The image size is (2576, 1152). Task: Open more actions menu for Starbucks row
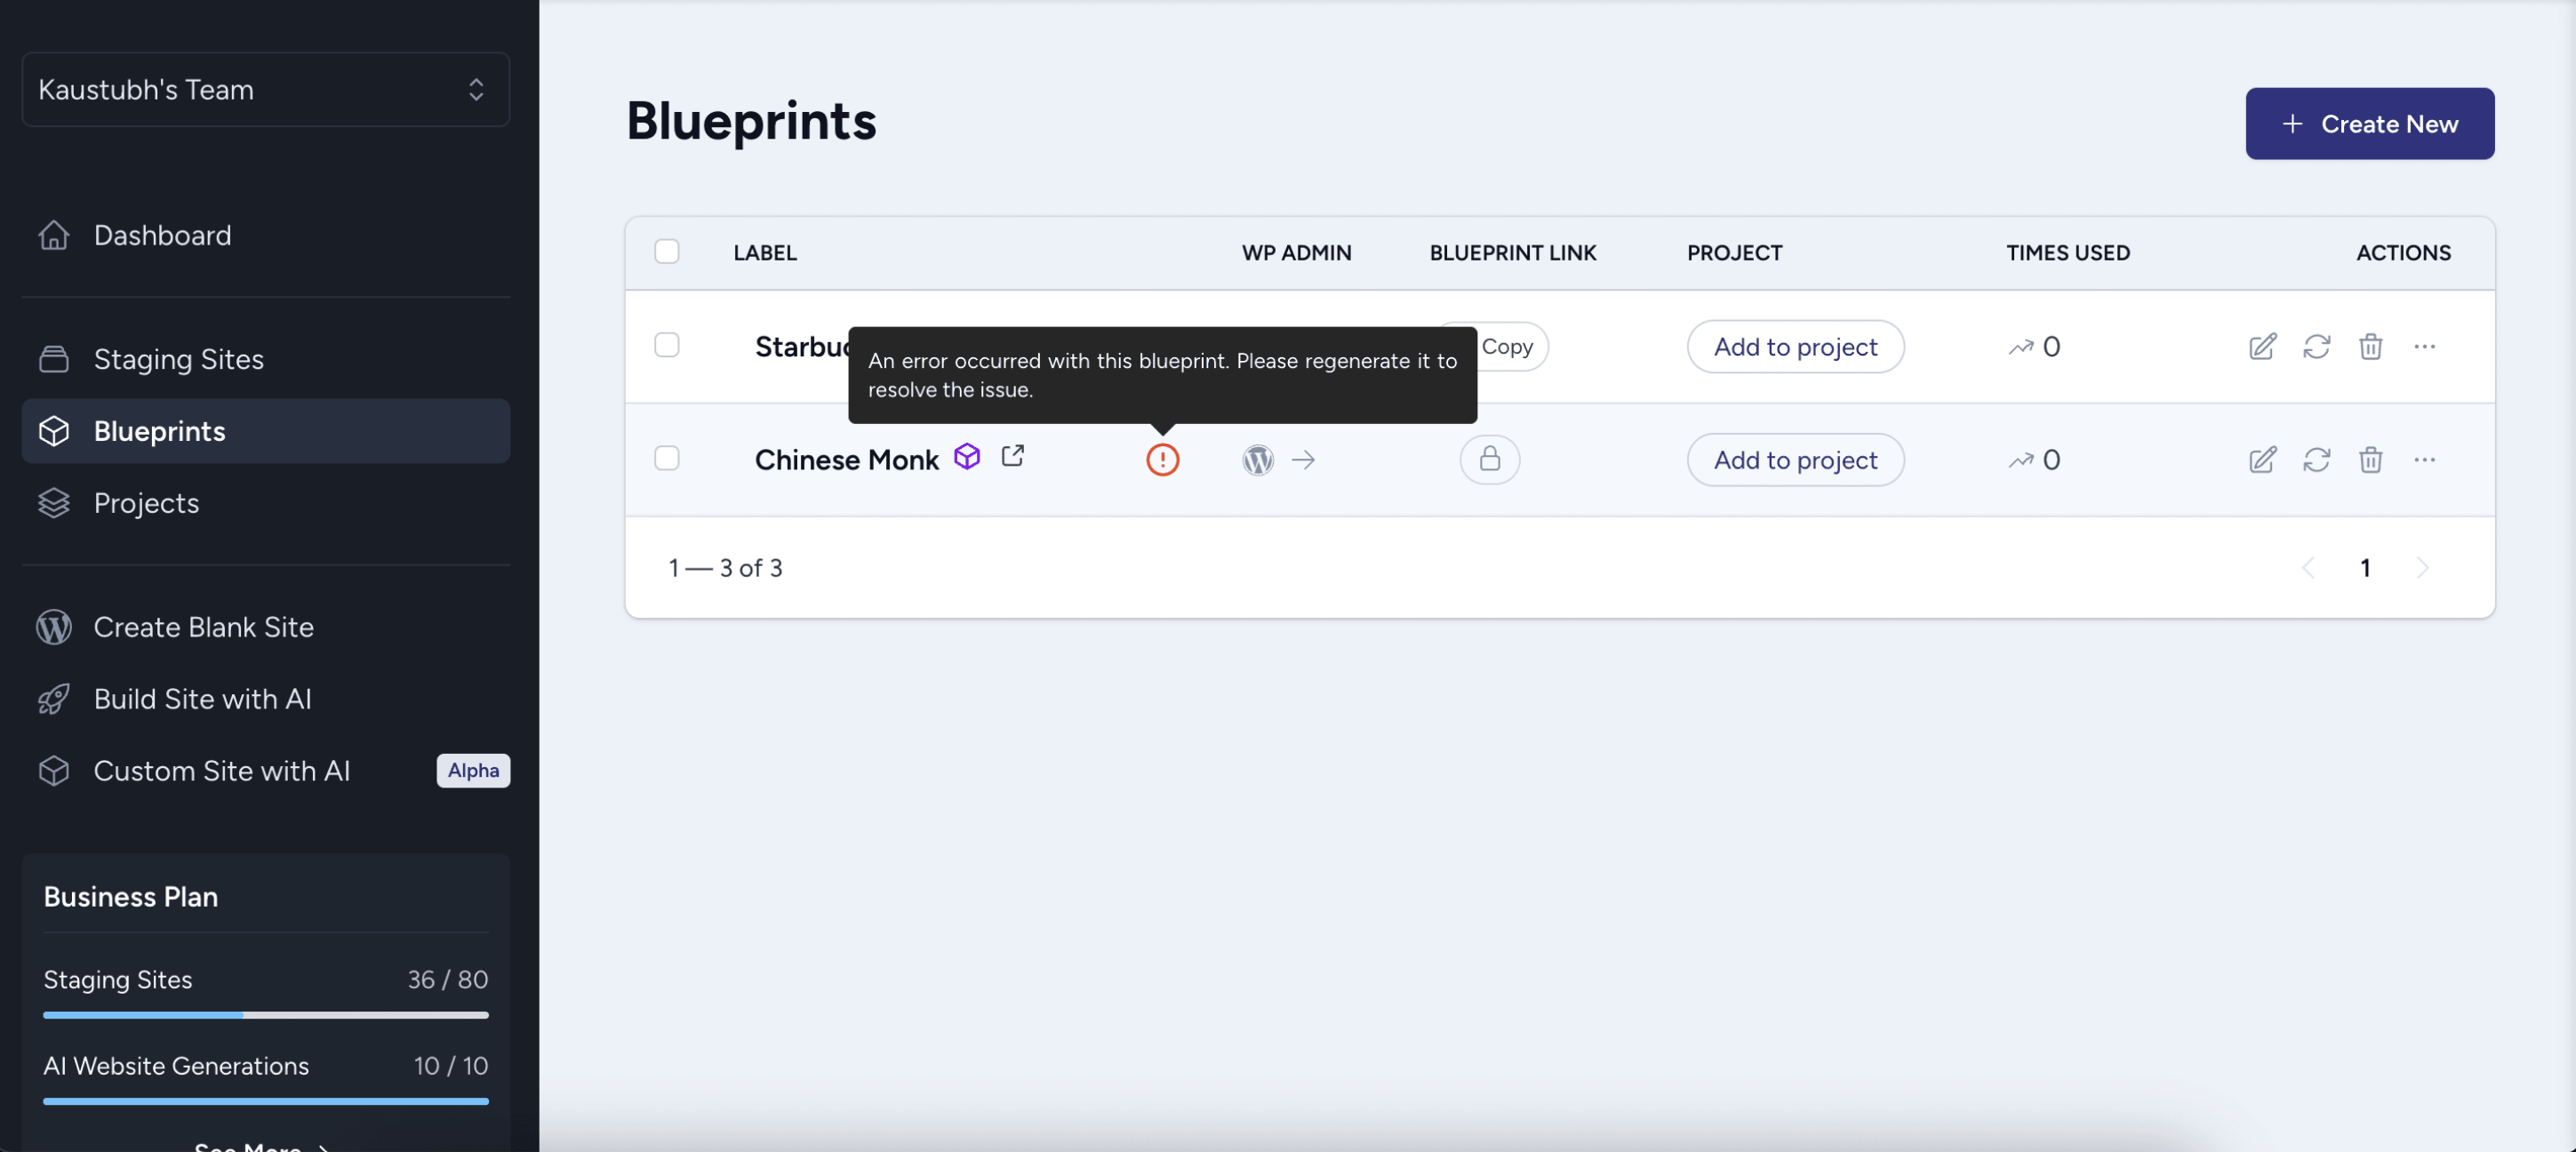coord(2424,347)
